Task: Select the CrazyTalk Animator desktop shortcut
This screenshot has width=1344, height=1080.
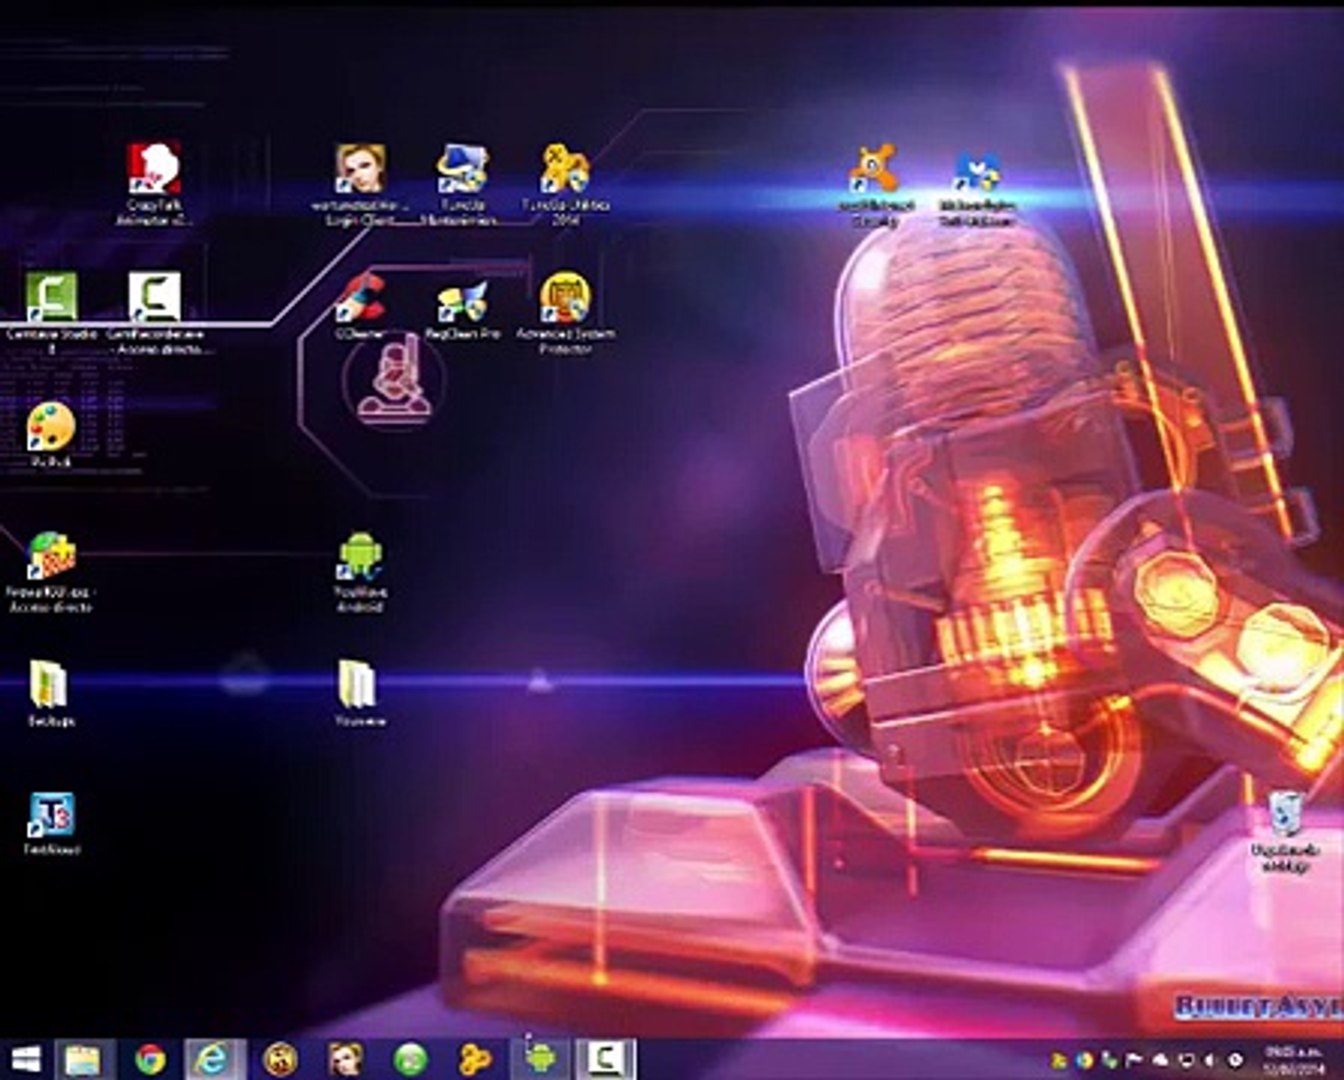Action: coord(155,182)
